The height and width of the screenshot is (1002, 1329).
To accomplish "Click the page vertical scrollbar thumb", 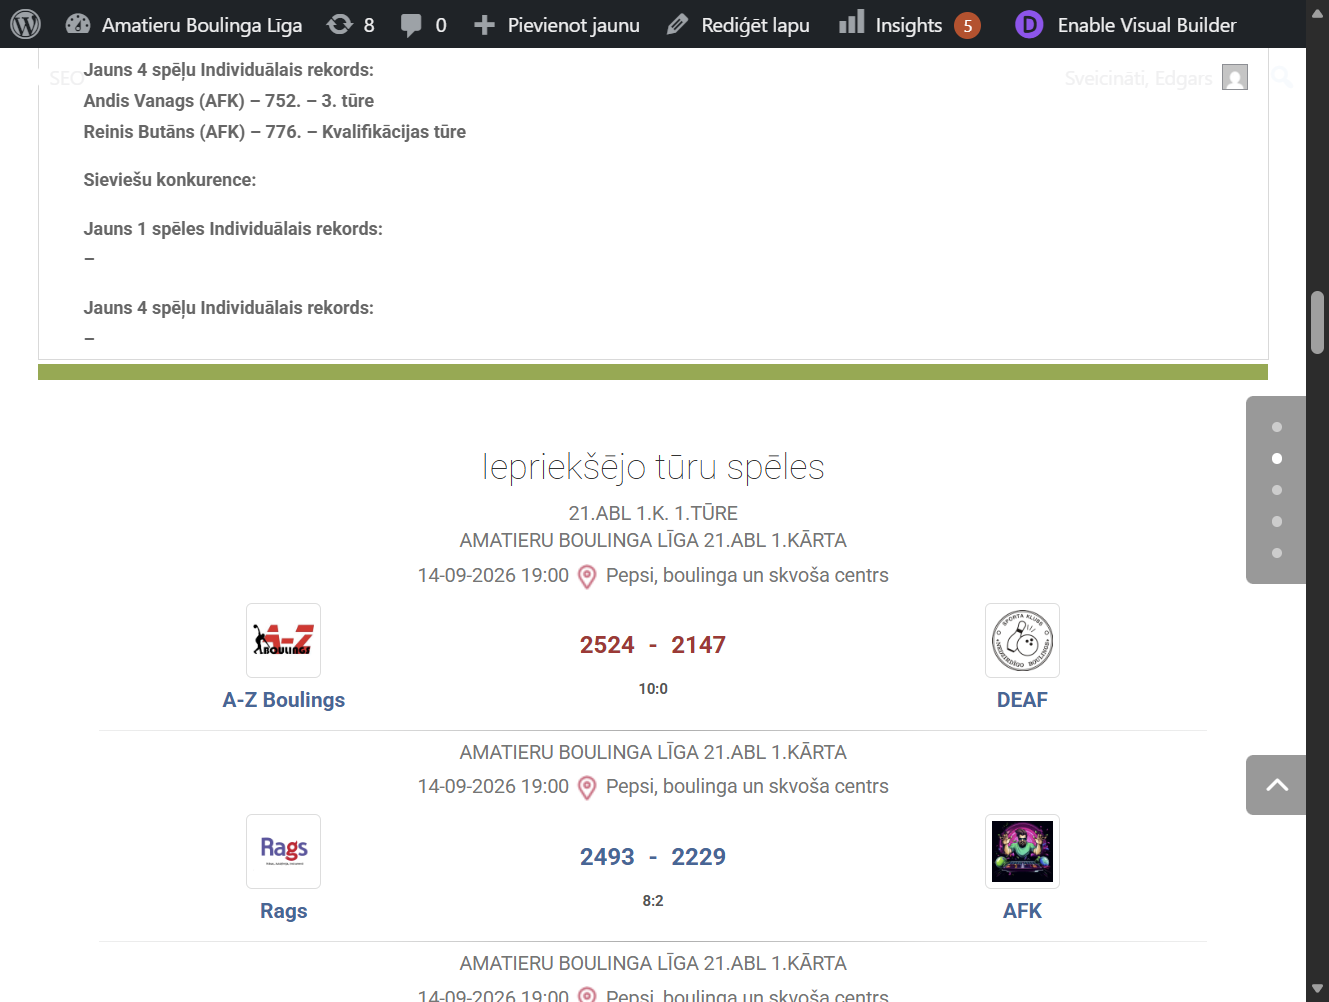I will 1318,322.
